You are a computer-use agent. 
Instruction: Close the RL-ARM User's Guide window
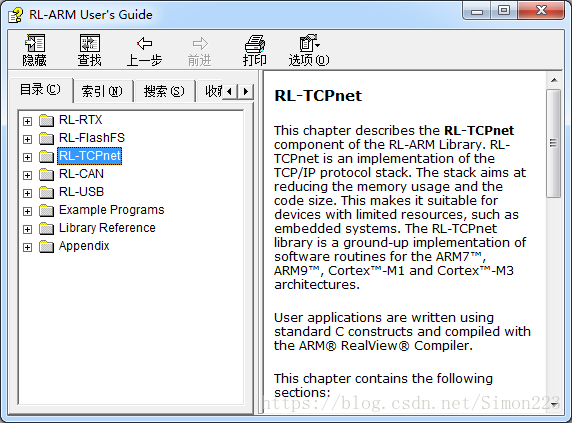541,11
